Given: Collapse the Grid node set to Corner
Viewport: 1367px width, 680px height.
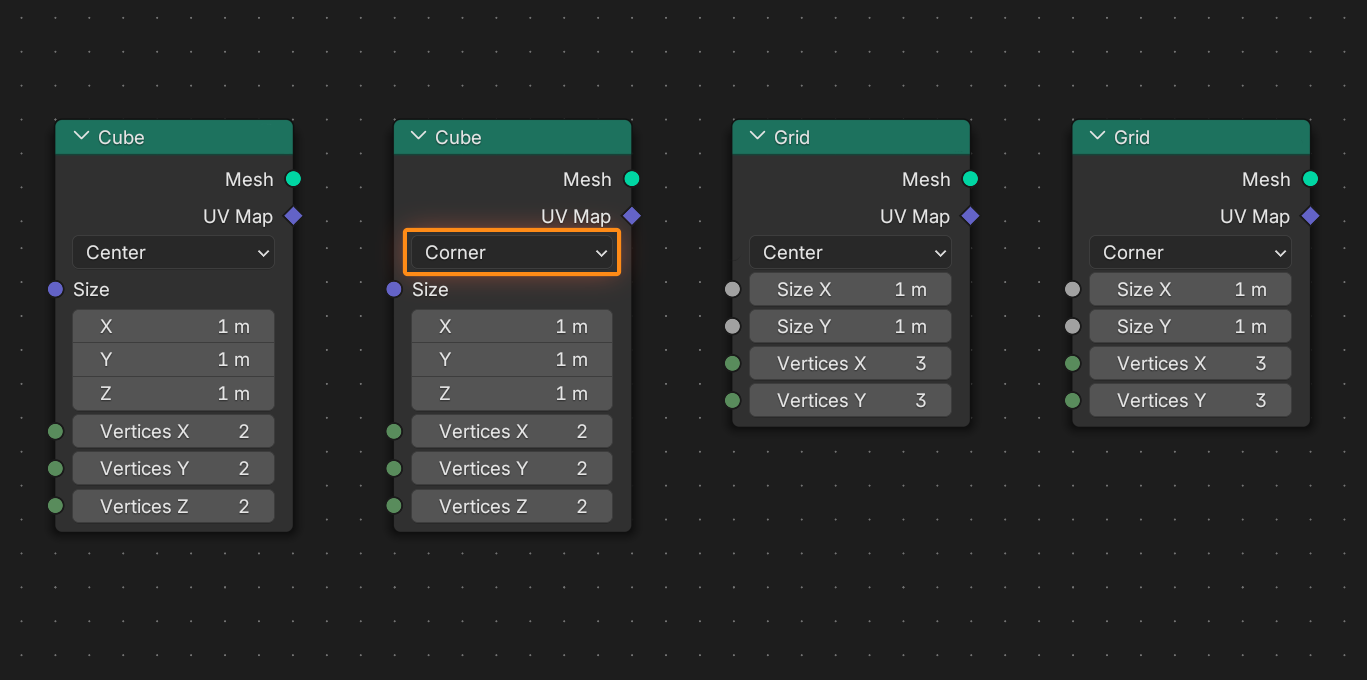Looking at the screenshot, I should click(1098, 137).
